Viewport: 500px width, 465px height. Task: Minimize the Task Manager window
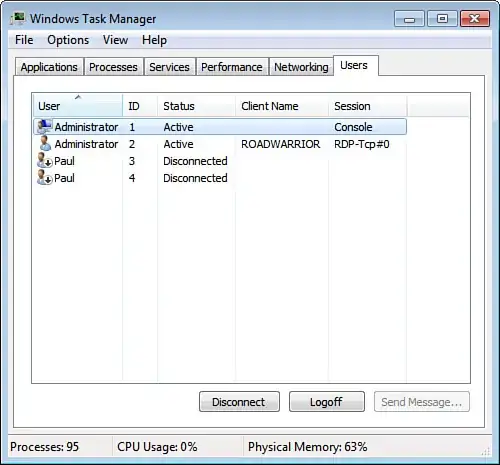[409, 18]
